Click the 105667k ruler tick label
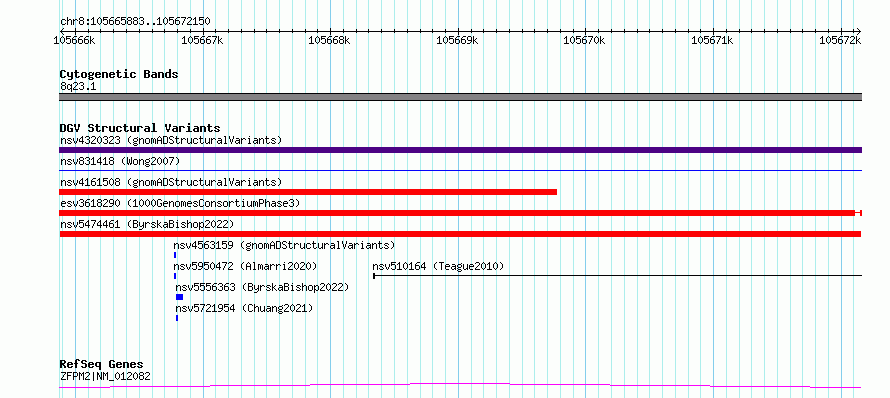 tap(202, 41)
